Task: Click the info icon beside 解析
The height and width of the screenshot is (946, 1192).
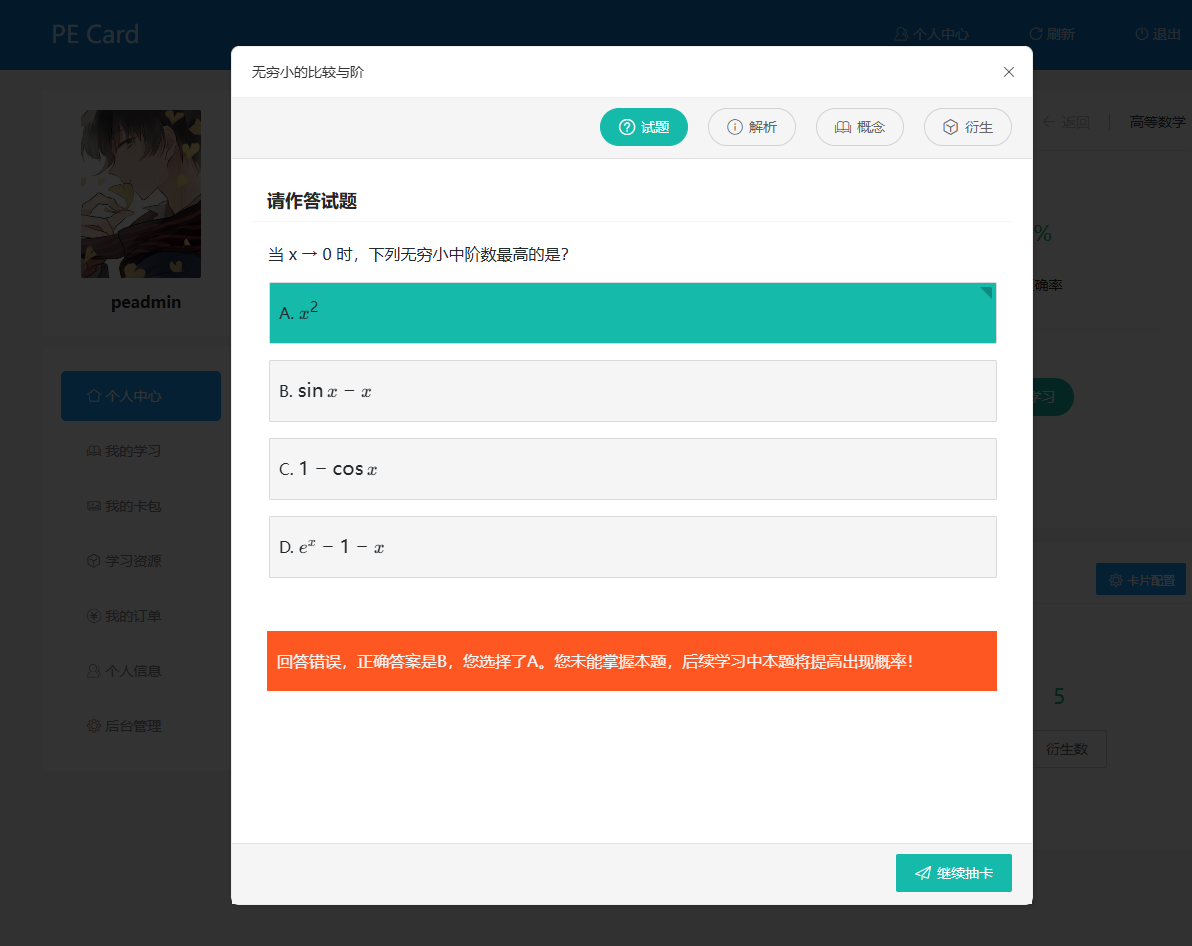Action: [735, 127]
